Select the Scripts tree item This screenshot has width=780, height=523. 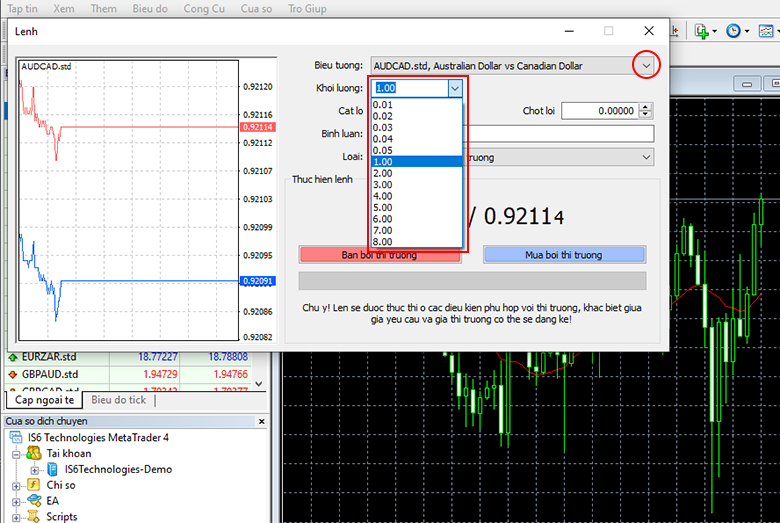point(62,517)
